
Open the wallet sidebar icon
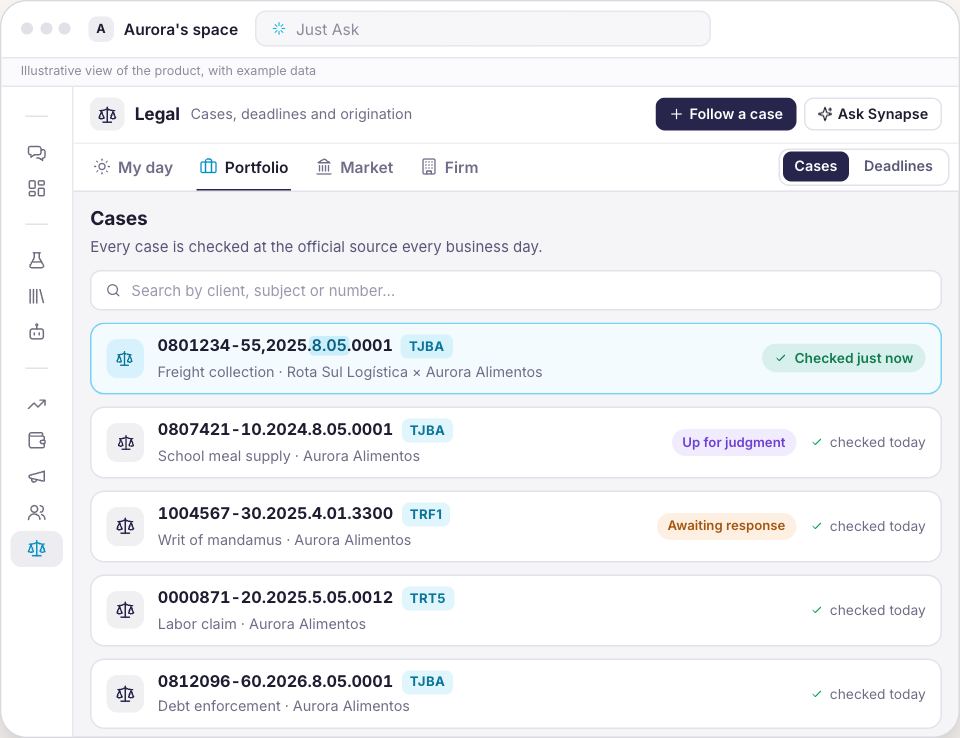(x=37, y=440)
